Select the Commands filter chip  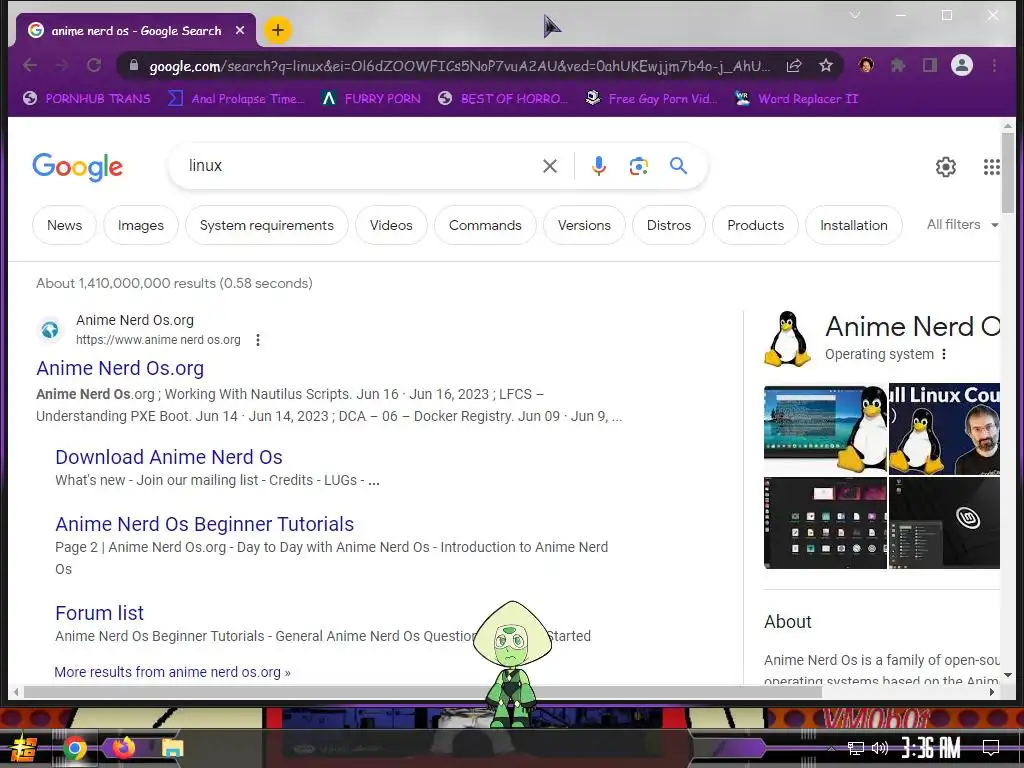[x=485, y=225]
